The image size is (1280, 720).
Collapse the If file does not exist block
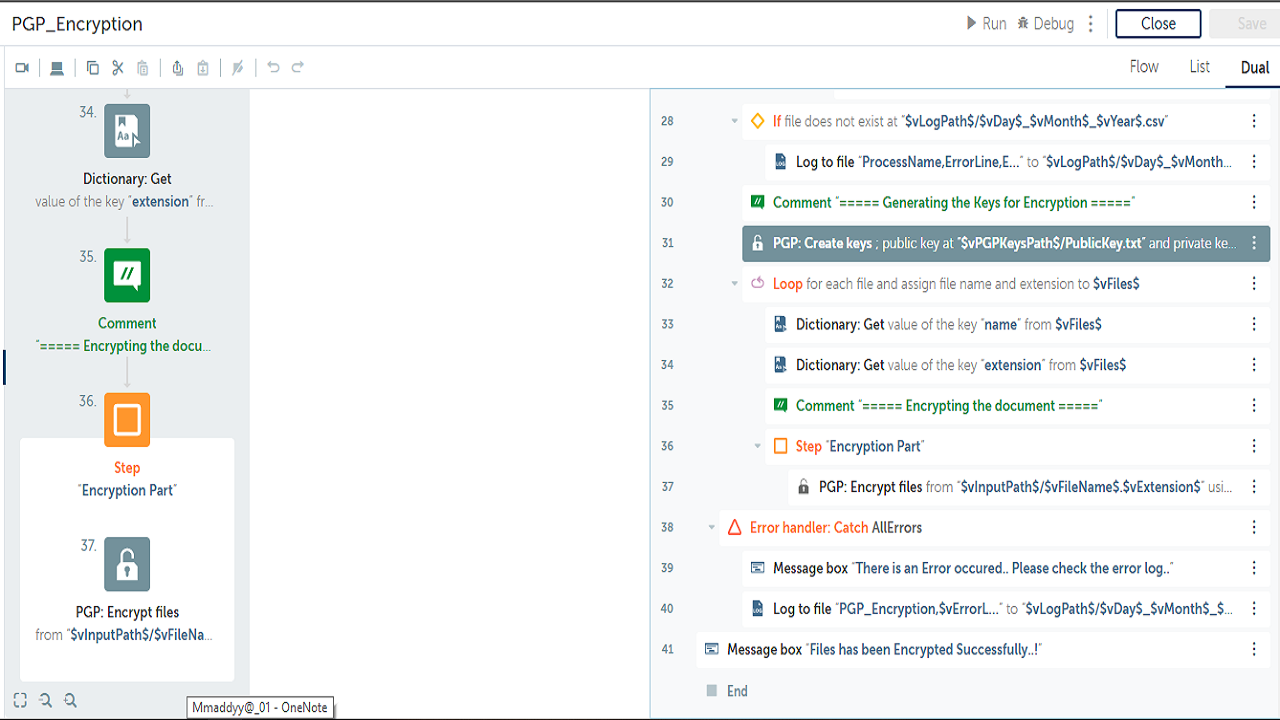(734, 121)
